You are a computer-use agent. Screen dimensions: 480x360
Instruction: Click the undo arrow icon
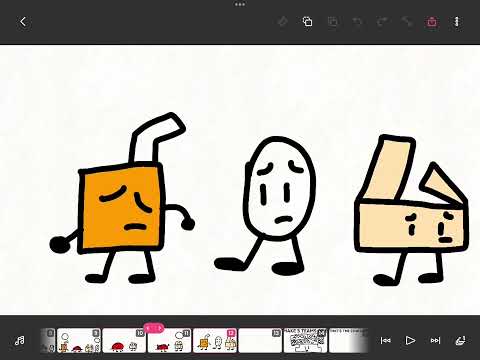[x=357, y=22]
